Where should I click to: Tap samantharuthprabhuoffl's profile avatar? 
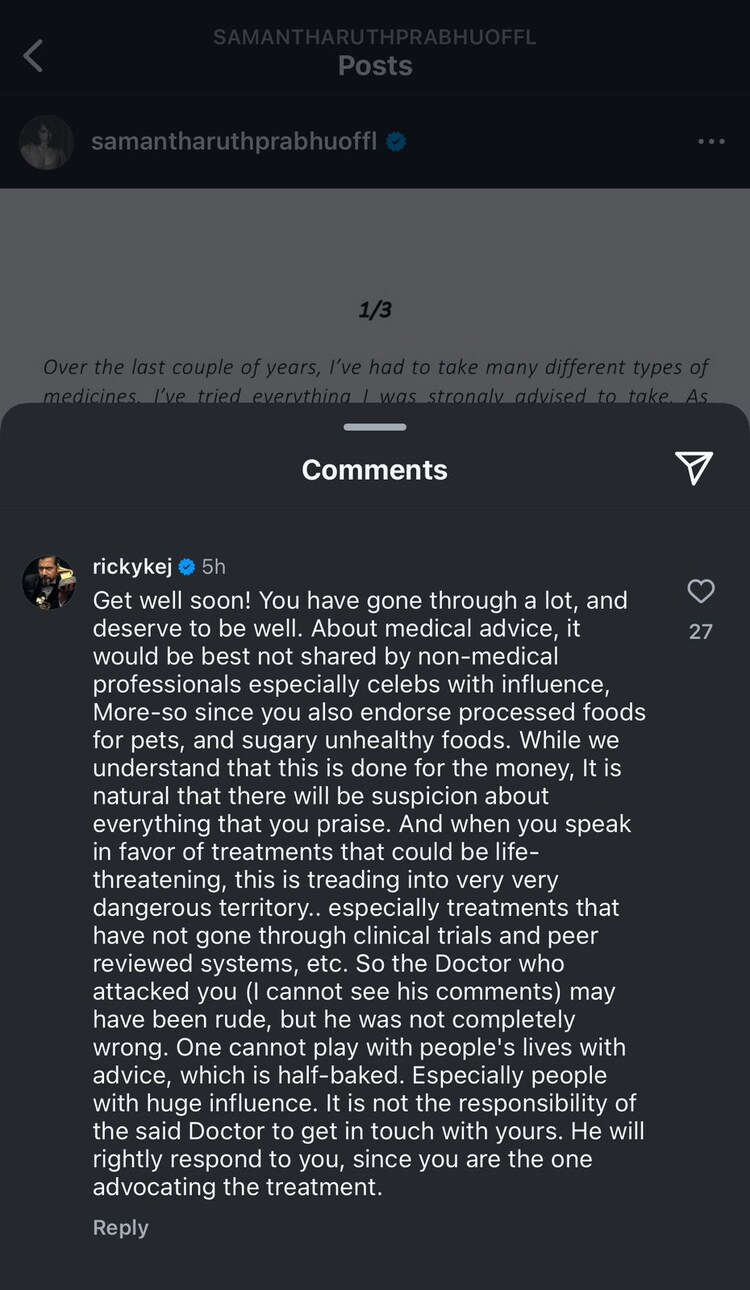(46, 142)
